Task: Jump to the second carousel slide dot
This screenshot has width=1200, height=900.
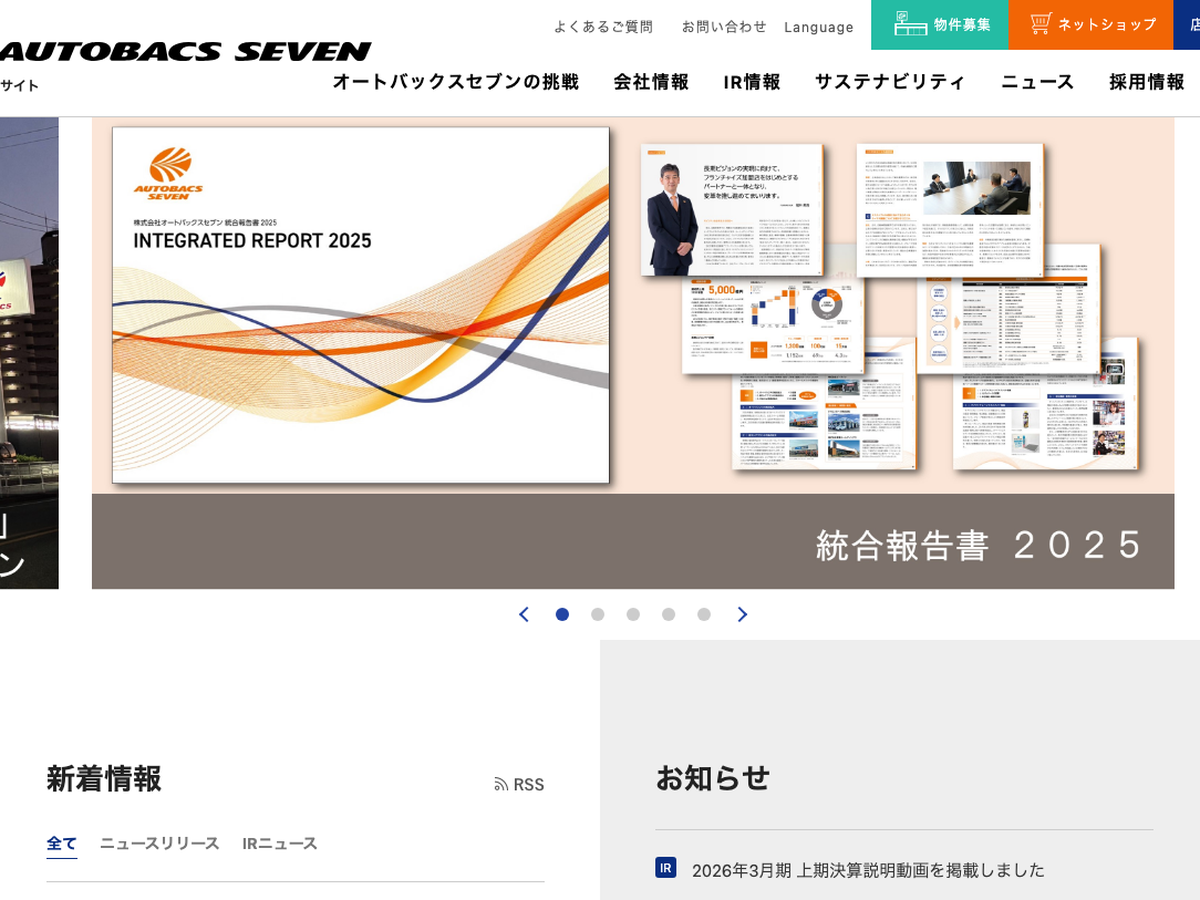Action: tap(598, 614)
